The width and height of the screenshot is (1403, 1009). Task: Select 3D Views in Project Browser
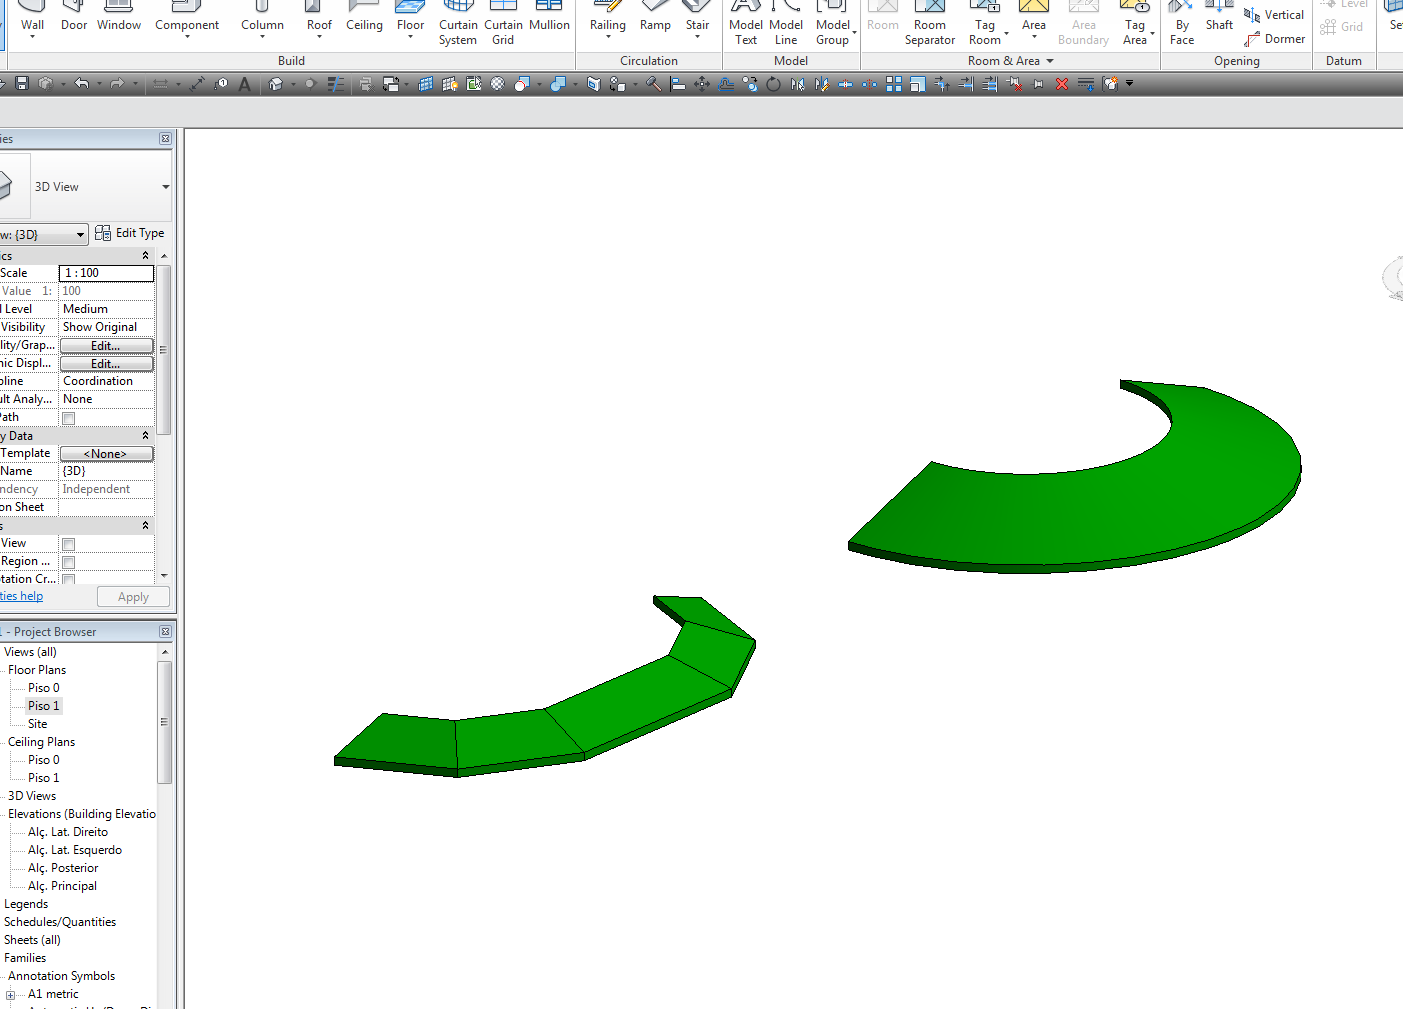coord(32,796)
